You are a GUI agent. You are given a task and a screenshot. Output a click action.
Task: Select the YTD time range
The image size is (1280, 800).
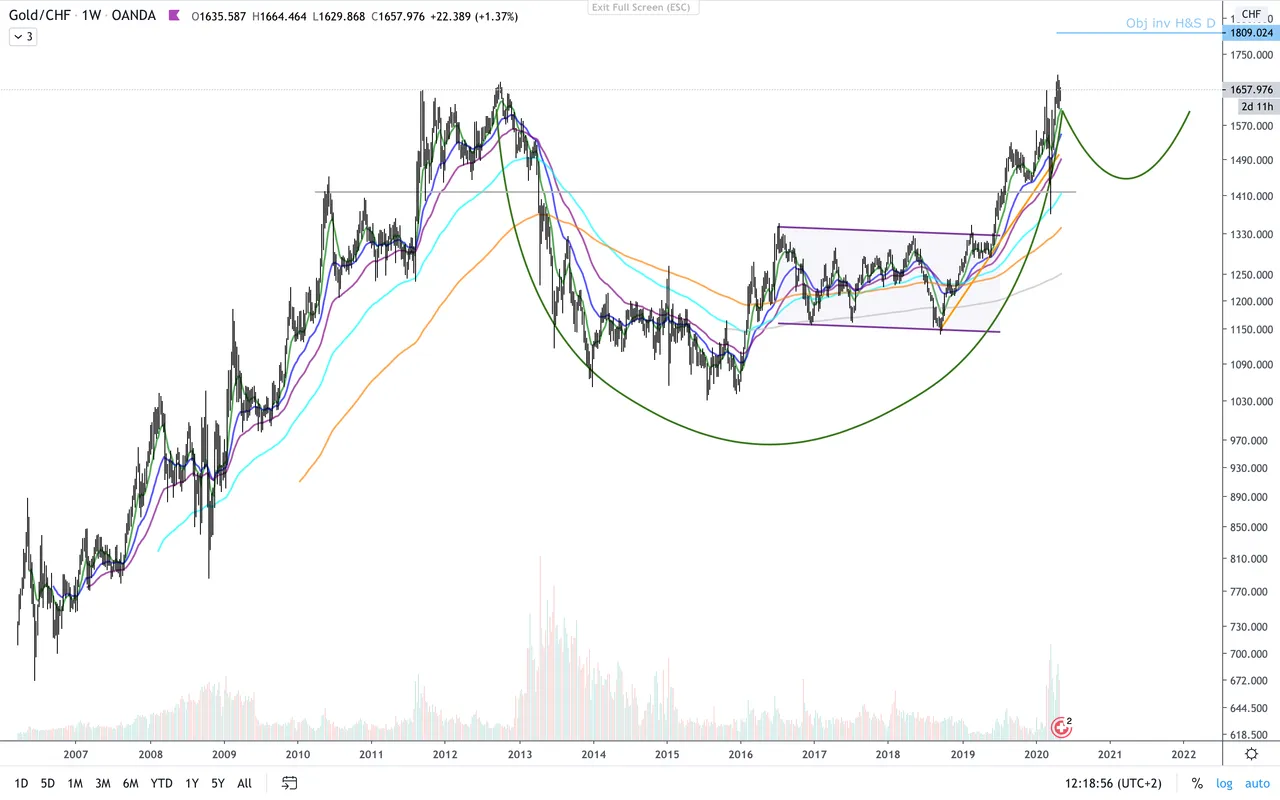point(161,783)
